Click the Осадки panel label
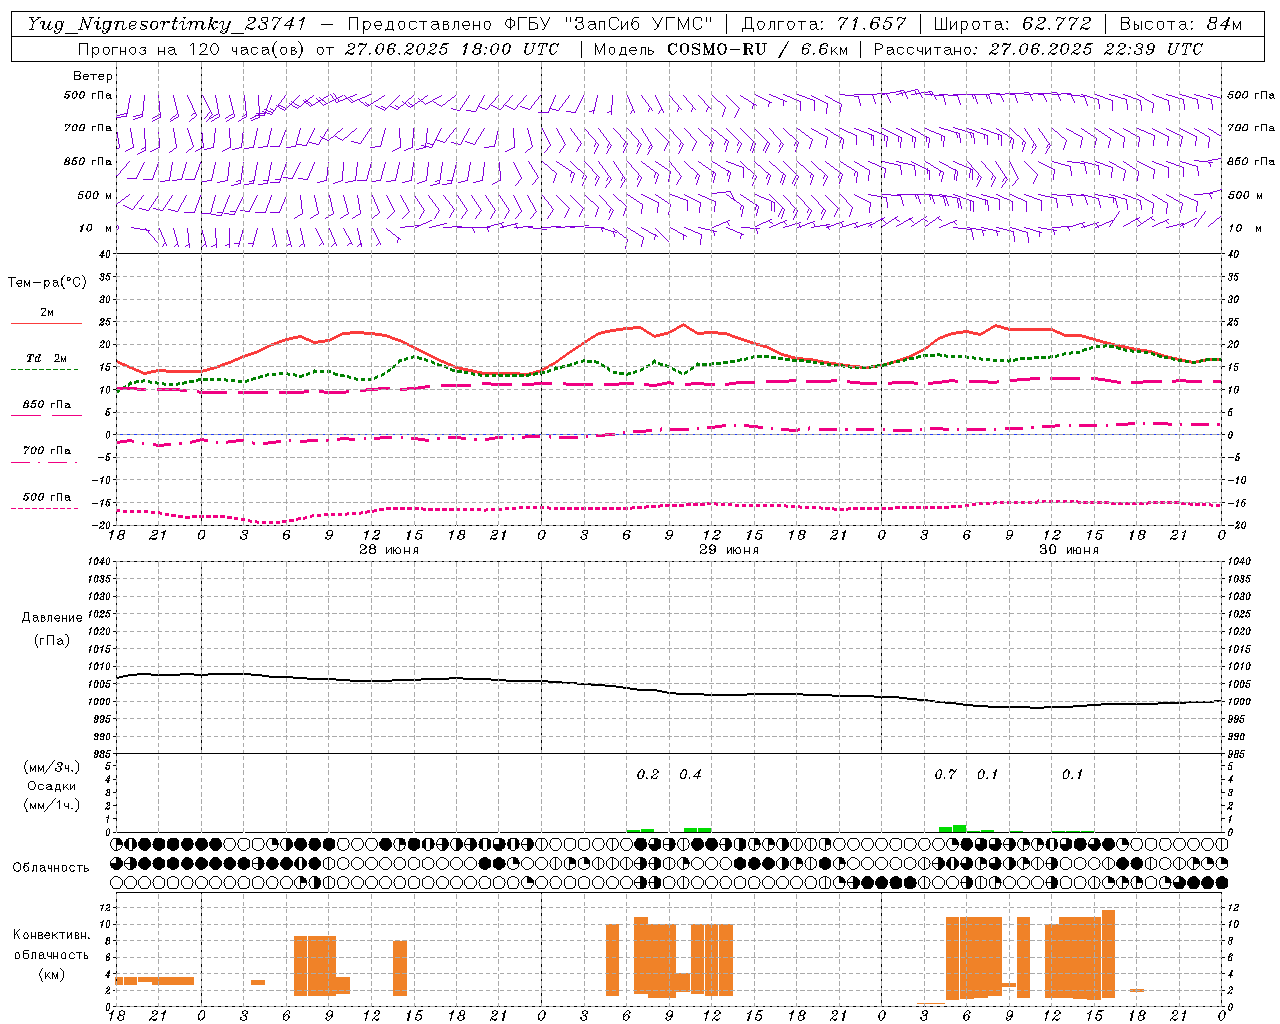Image resolution: width=1280 pixels, height=1024 pixels. pos(52,787)
